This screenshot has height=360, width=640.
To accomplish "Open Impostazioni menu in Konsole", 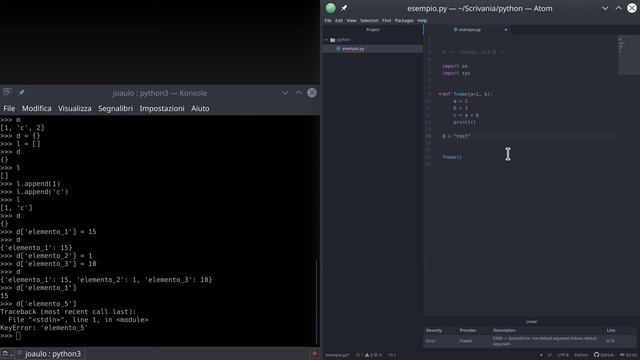I will coord(162,109).
